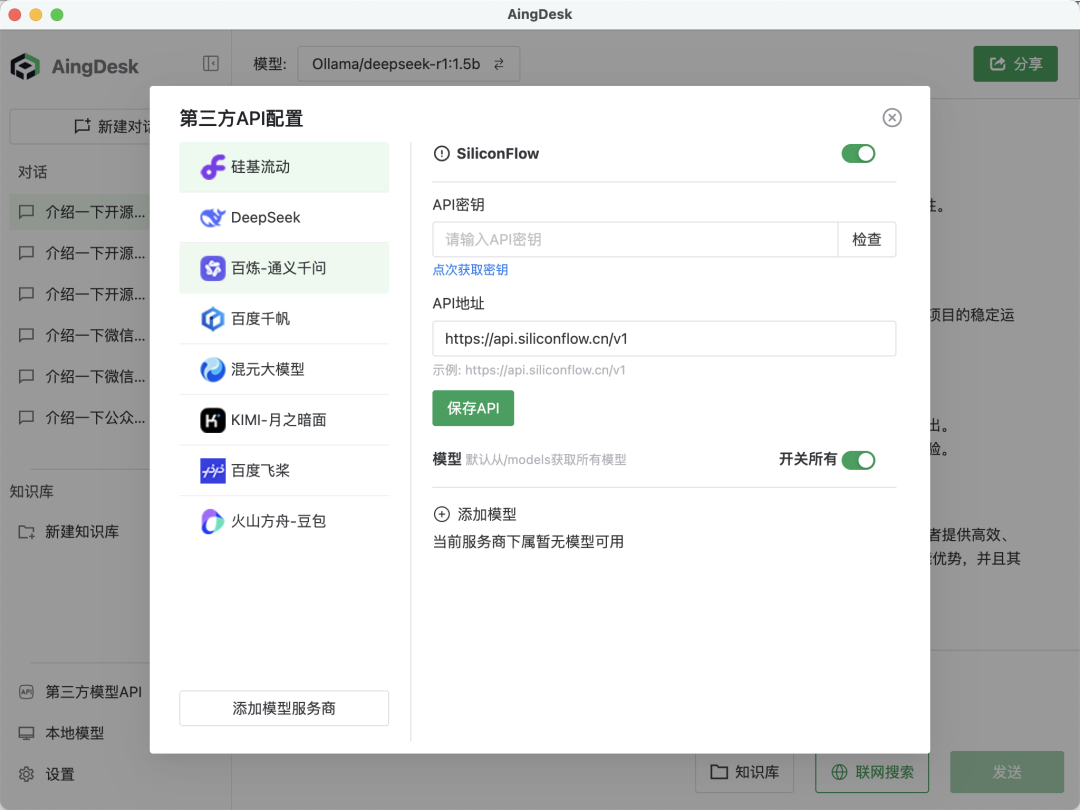Select the DeepSeek provider entry
Screen dimensions: 1080x810
pyautogui.click(x=284, y=218)
